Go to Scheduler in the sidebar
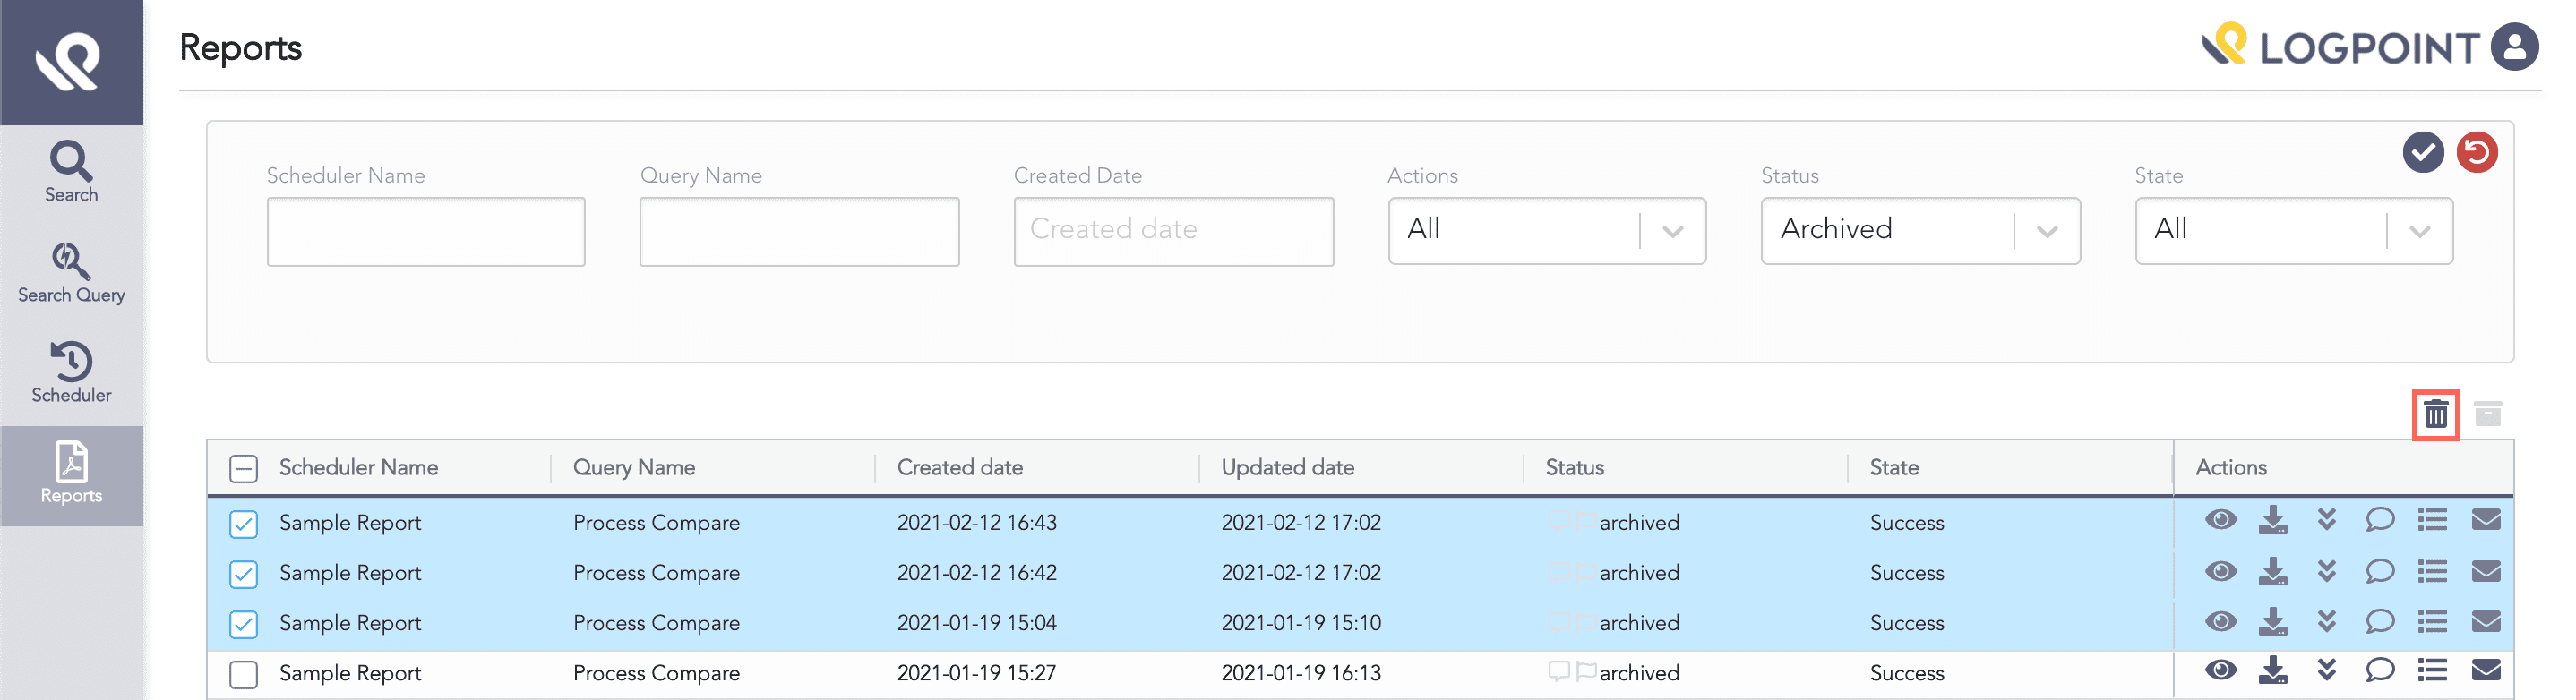 coord(71,372)
